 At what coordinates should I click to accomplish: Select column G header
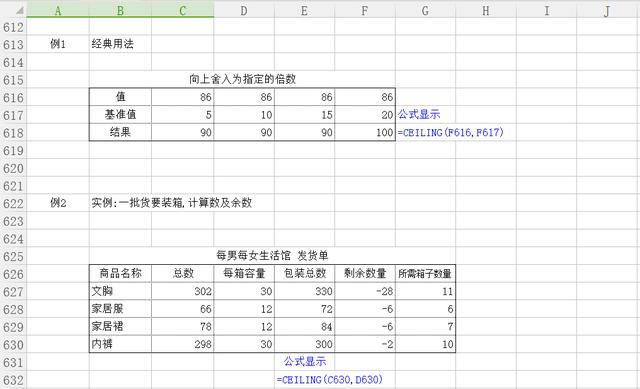point(425,10)
